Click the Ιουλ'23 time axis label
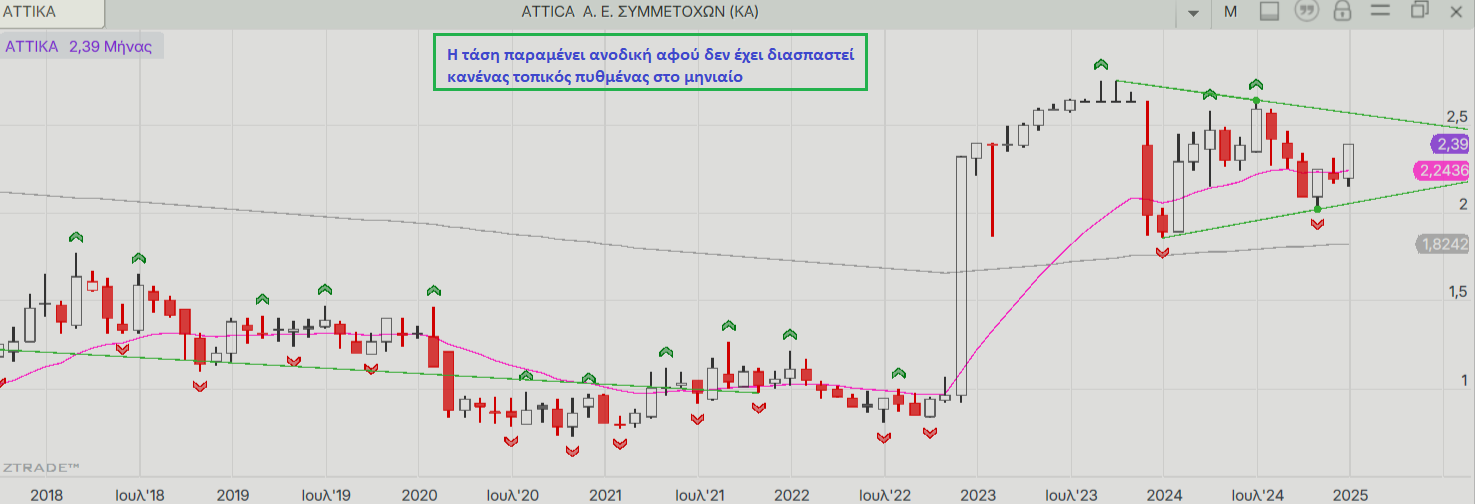 point(1071,495)
